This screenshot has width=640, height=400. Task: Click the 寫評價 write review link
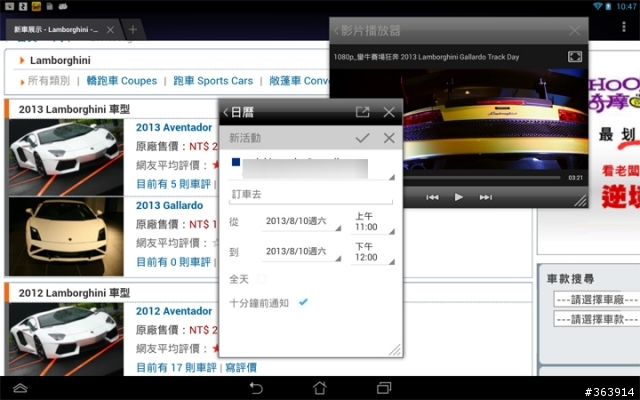point(241,368)
